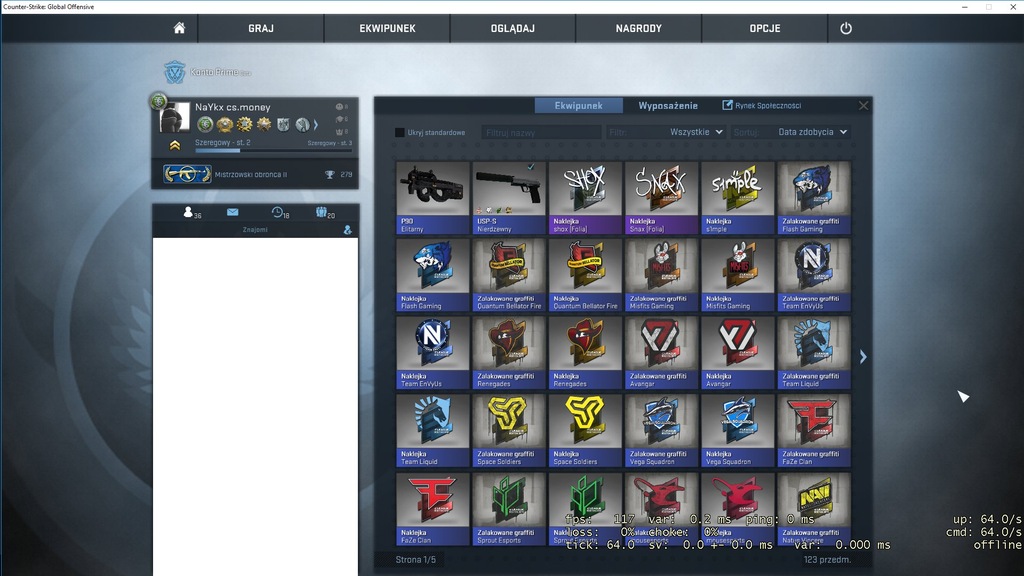Click the trophy wins icon

coord(330,174)
